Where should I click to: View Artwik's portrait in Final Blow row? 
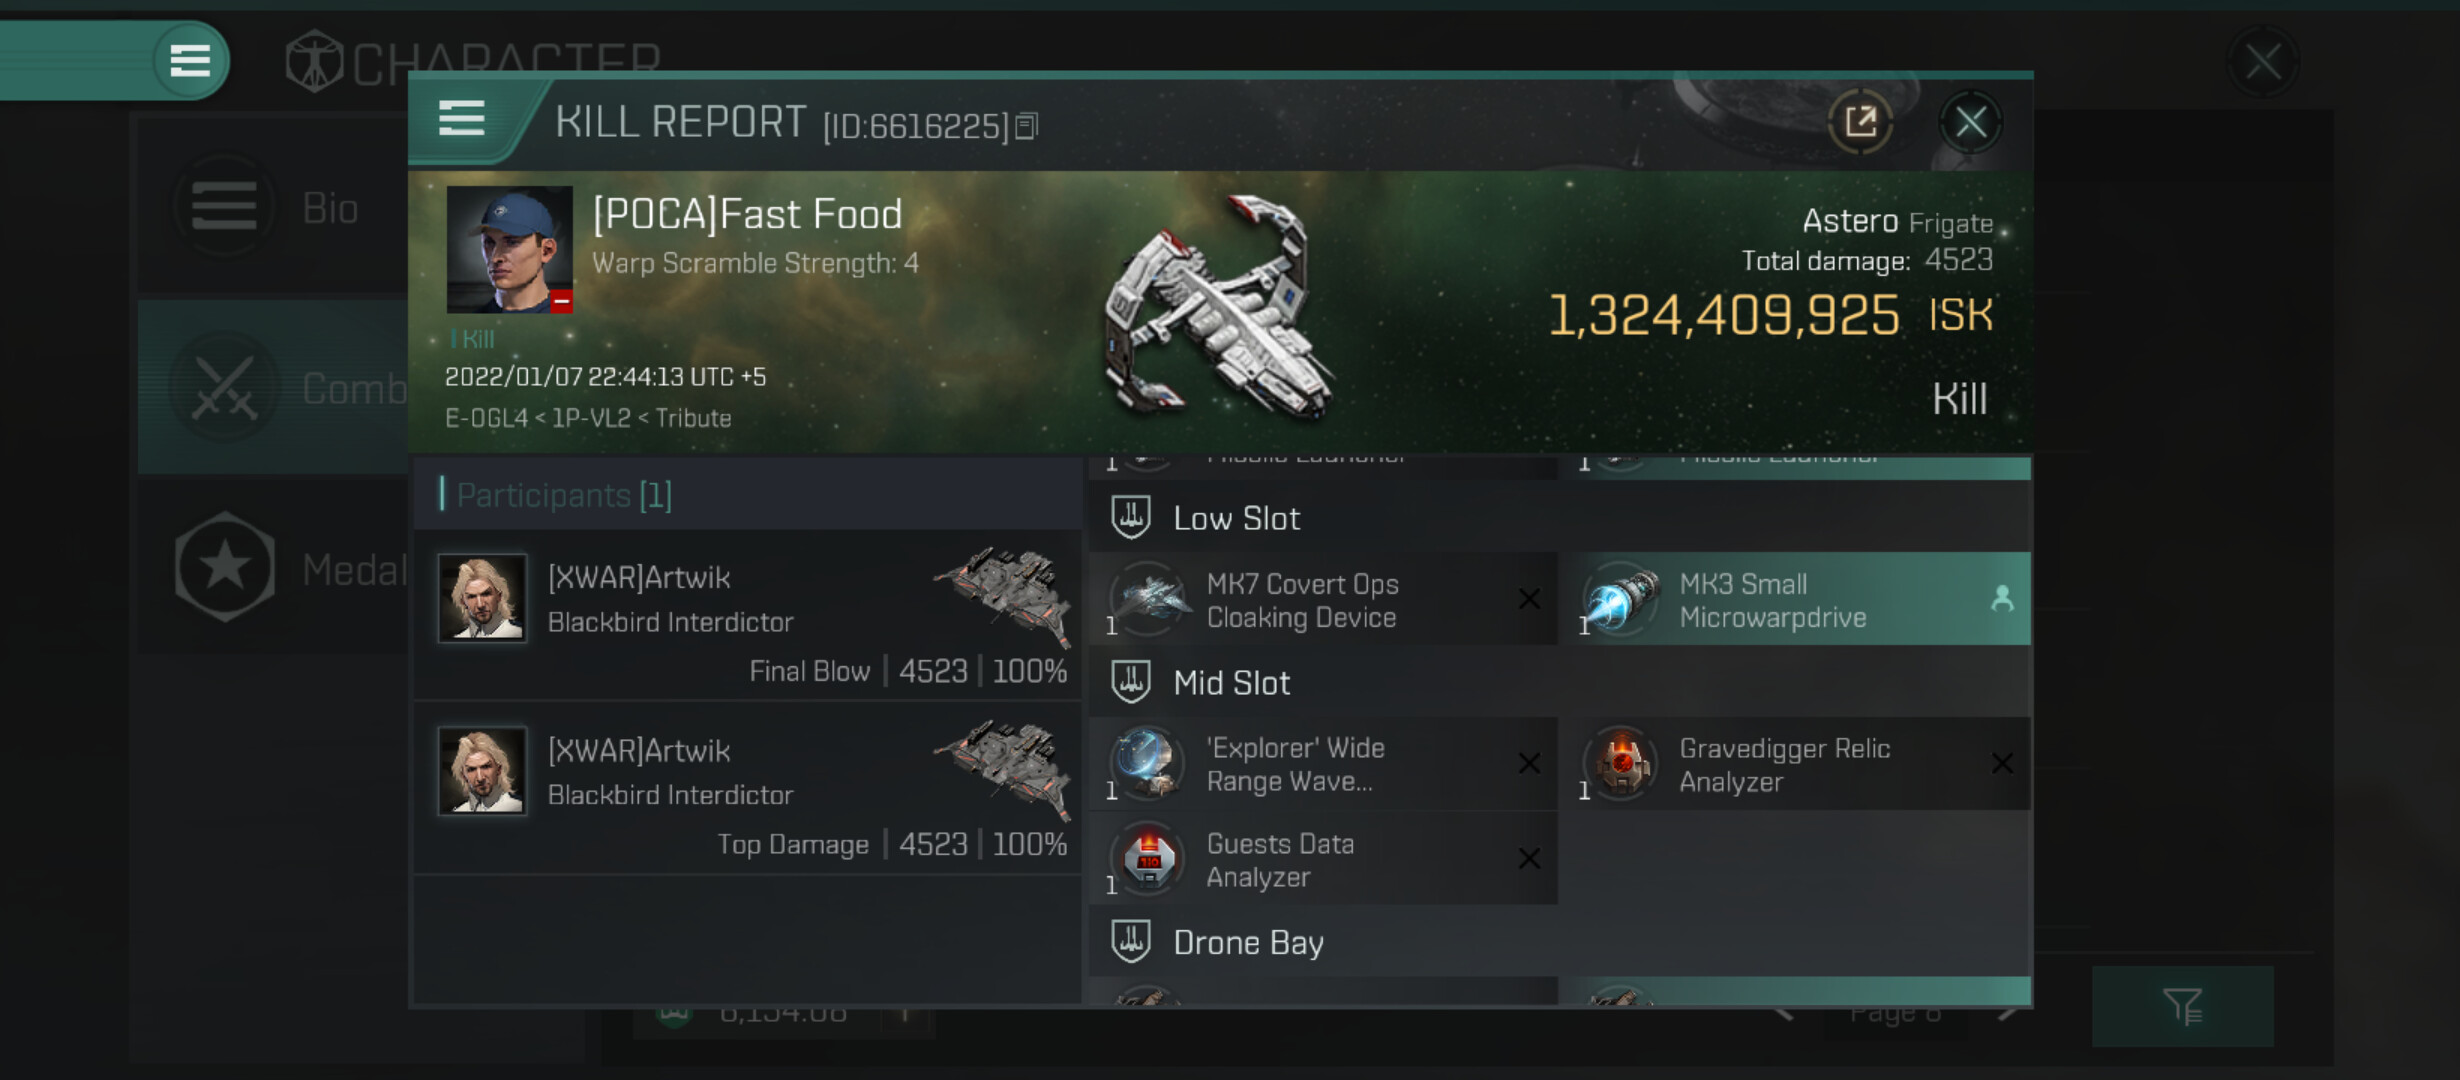pyautogui.click(x=482, y=598)
